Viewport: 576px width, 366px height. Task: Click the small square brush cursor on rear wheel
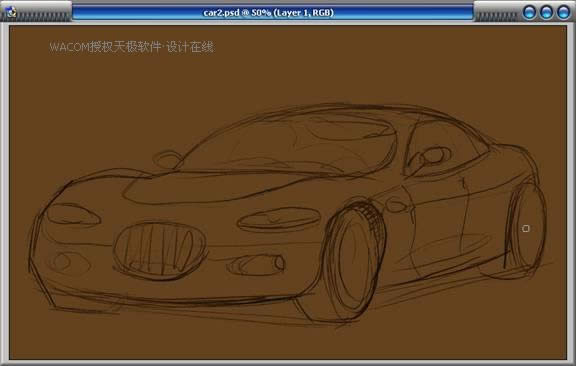pos(526,229)
